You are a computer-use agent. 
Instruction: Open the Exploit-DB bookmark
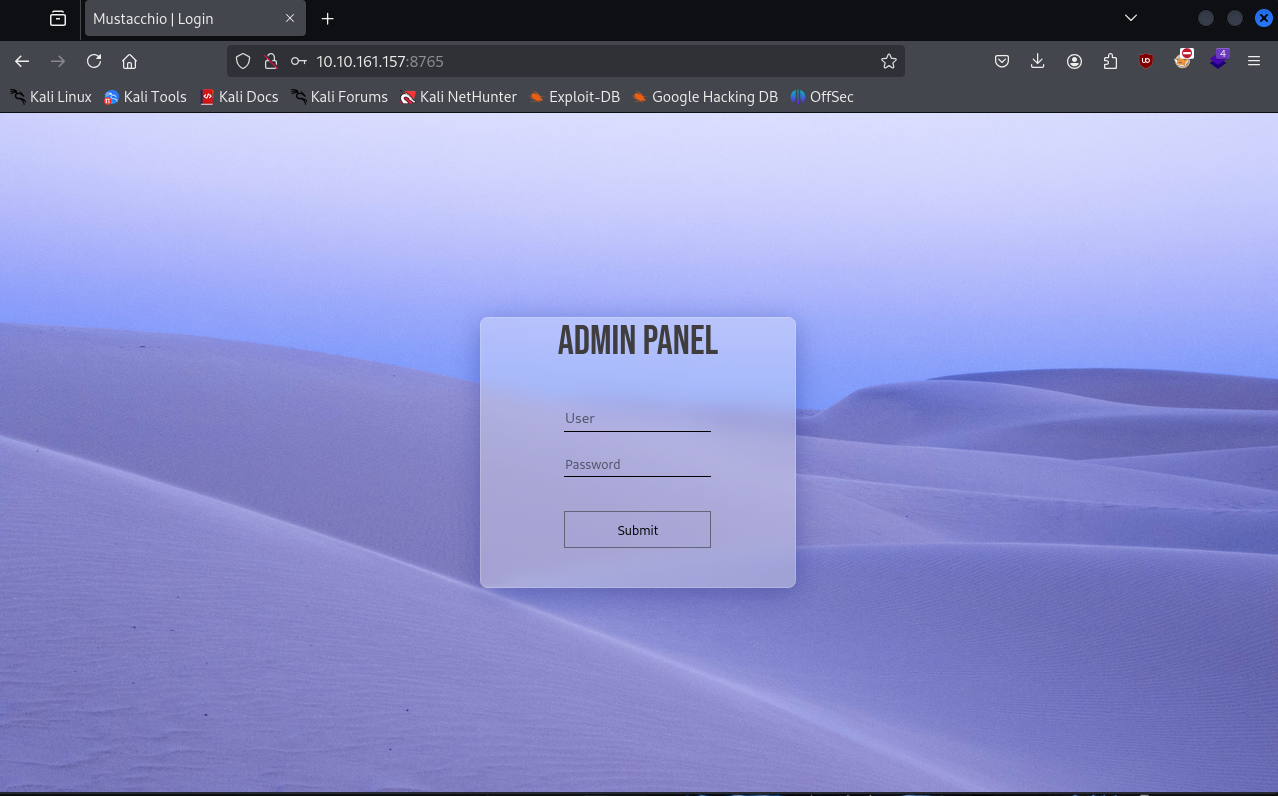(x=574, y=97)
